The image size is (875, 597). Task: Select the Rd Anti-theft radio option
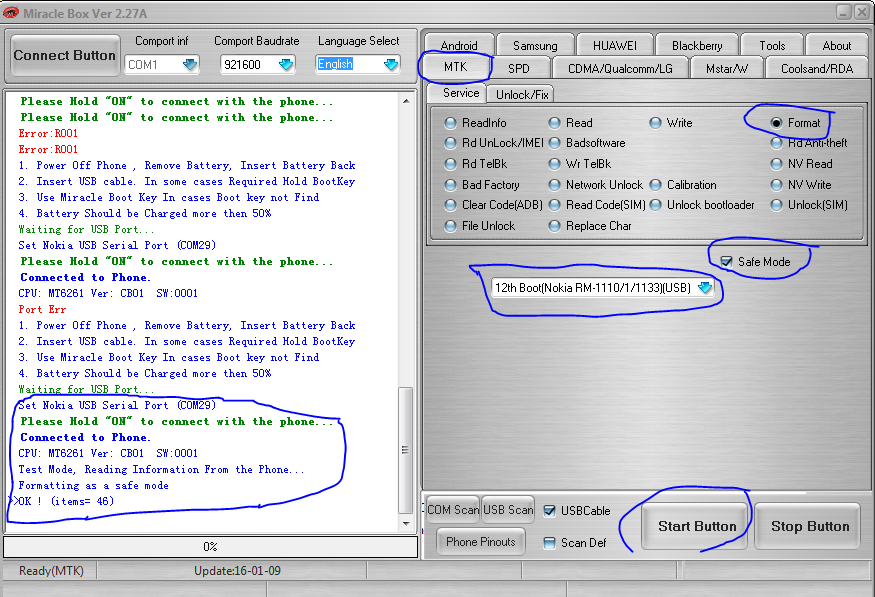pos(776,143)
